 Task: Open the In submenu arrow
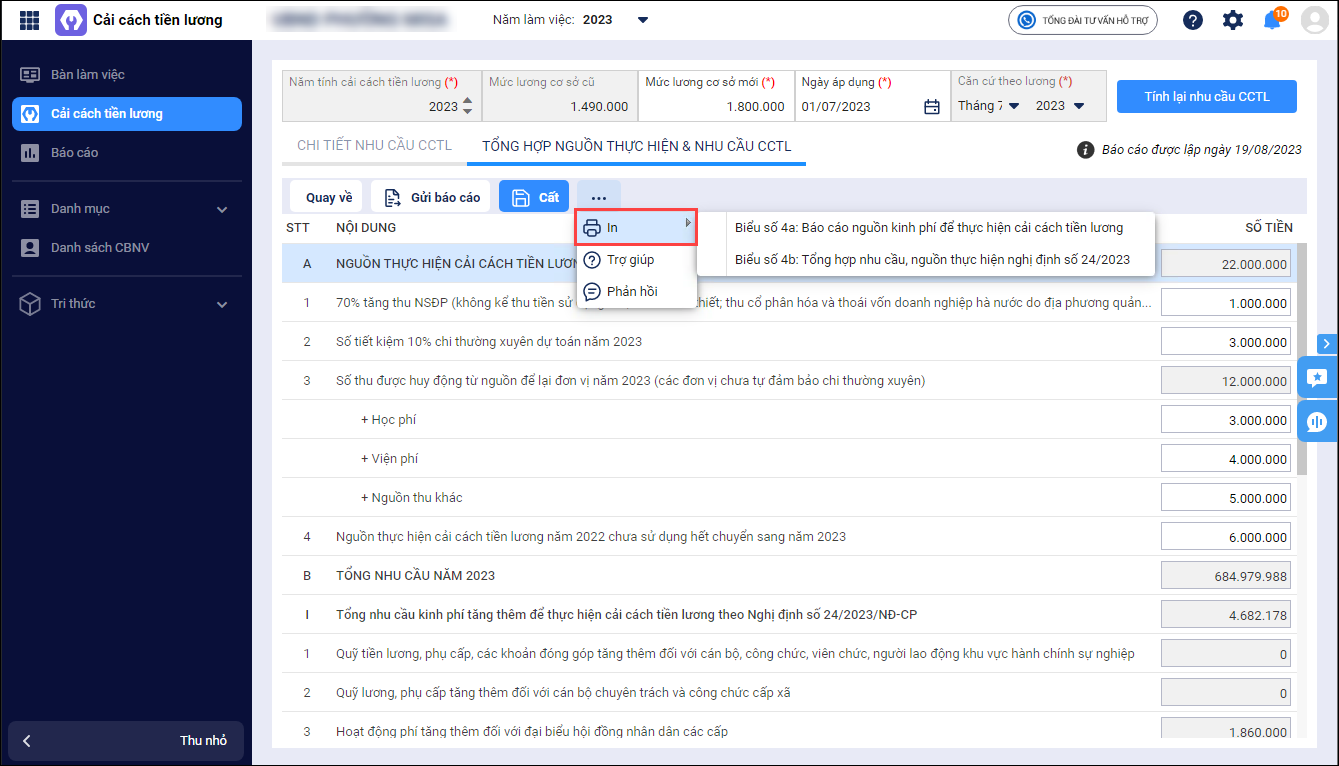click(x=688, y=223)
